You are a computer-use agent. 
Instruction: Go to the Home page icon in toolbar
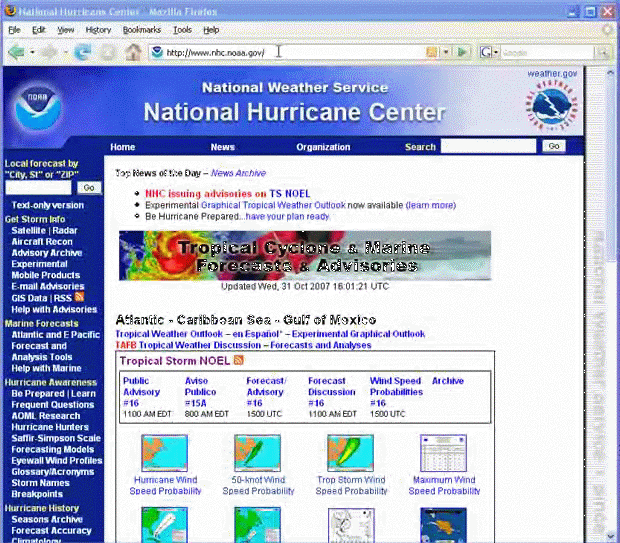[133, 52]
